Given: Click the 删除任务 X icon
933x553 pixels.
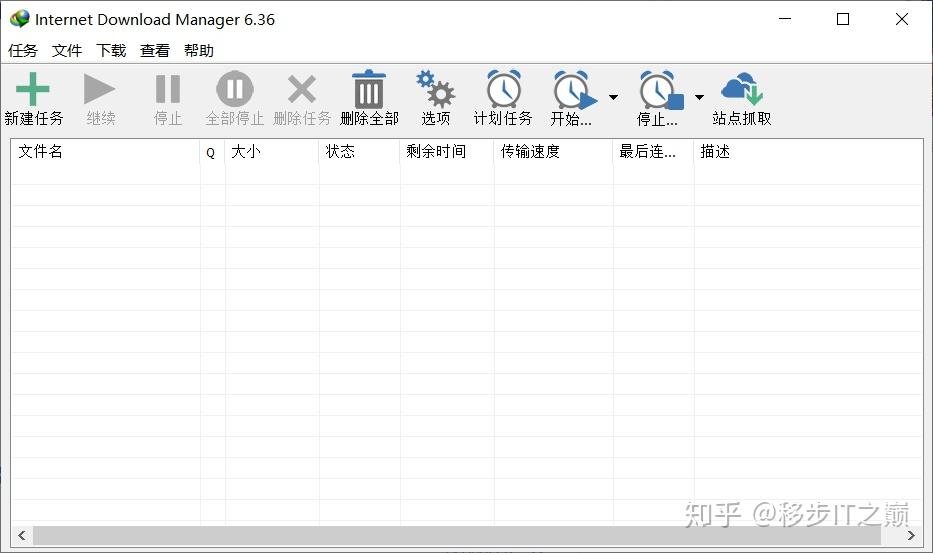Looking at the screenshot, I should coord(302,89).
